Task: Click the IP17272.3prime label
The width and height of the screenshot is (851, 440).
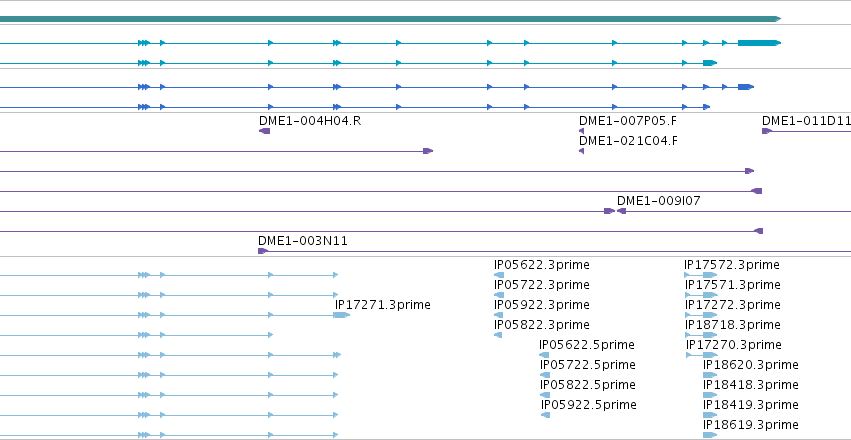Action: [x=733, y=305]
